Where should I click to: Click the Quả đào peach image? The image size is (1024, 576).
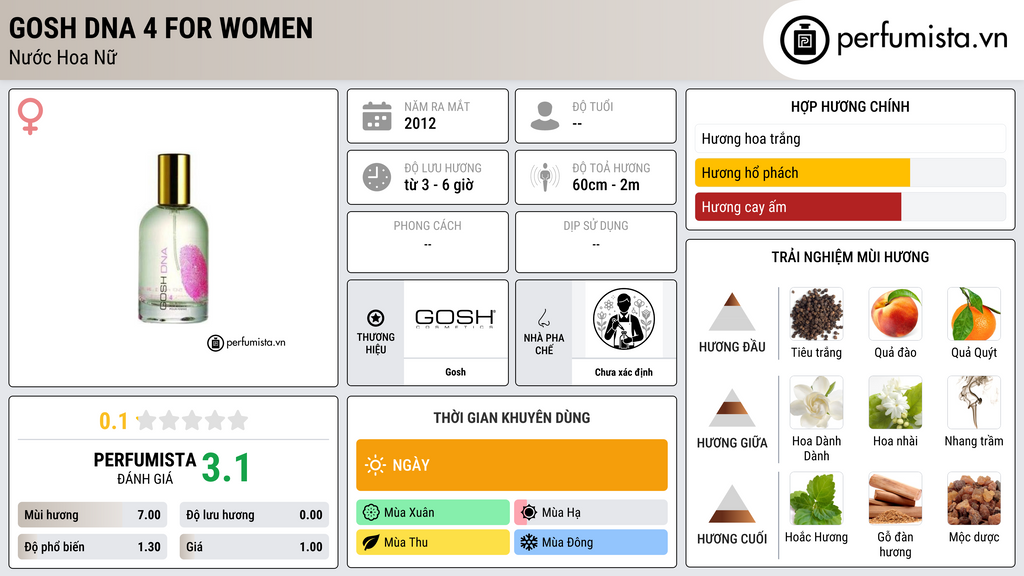(895, 314)
